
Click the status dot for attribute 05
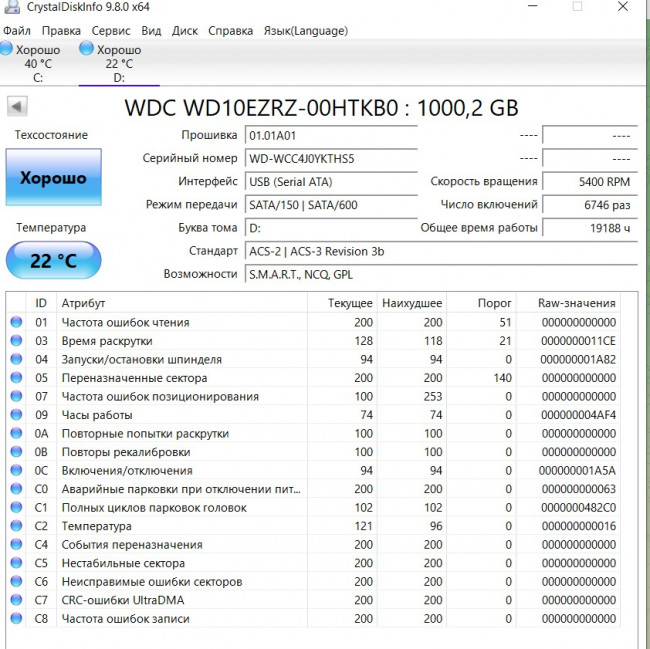pos(16,377)
